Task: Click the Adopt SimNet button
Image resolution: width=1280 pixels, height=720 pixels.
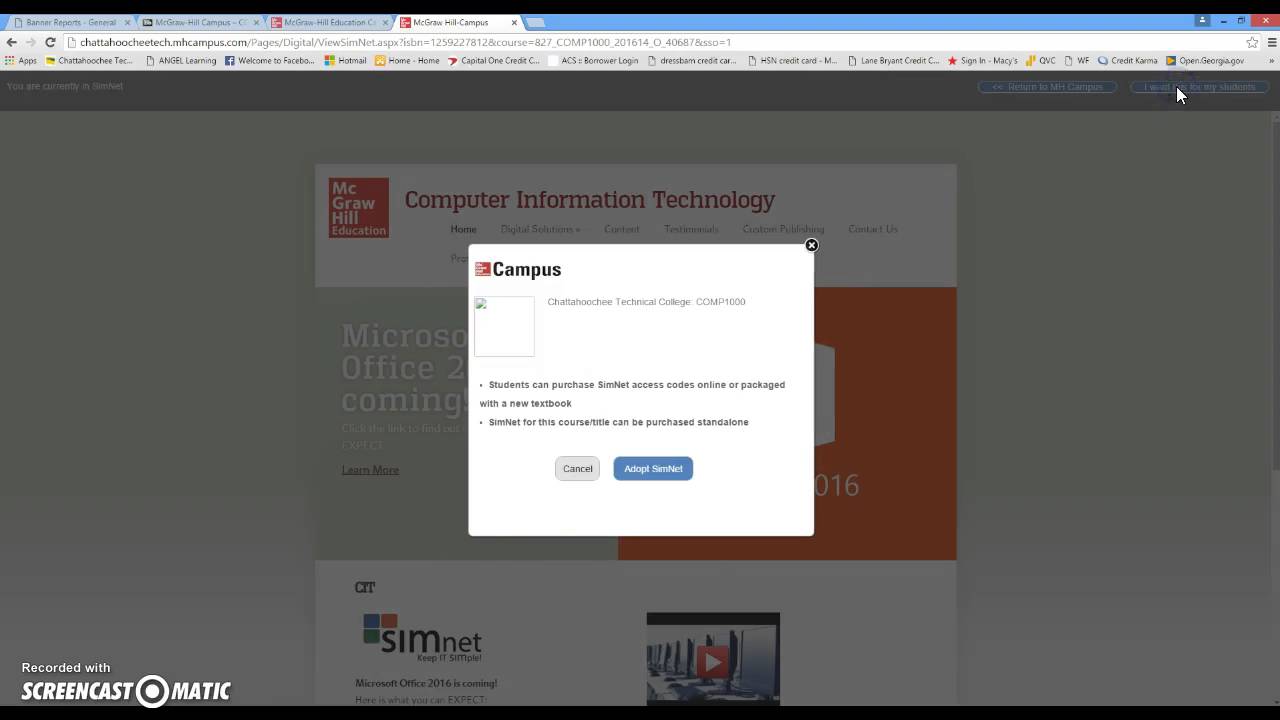Action: 653,469
